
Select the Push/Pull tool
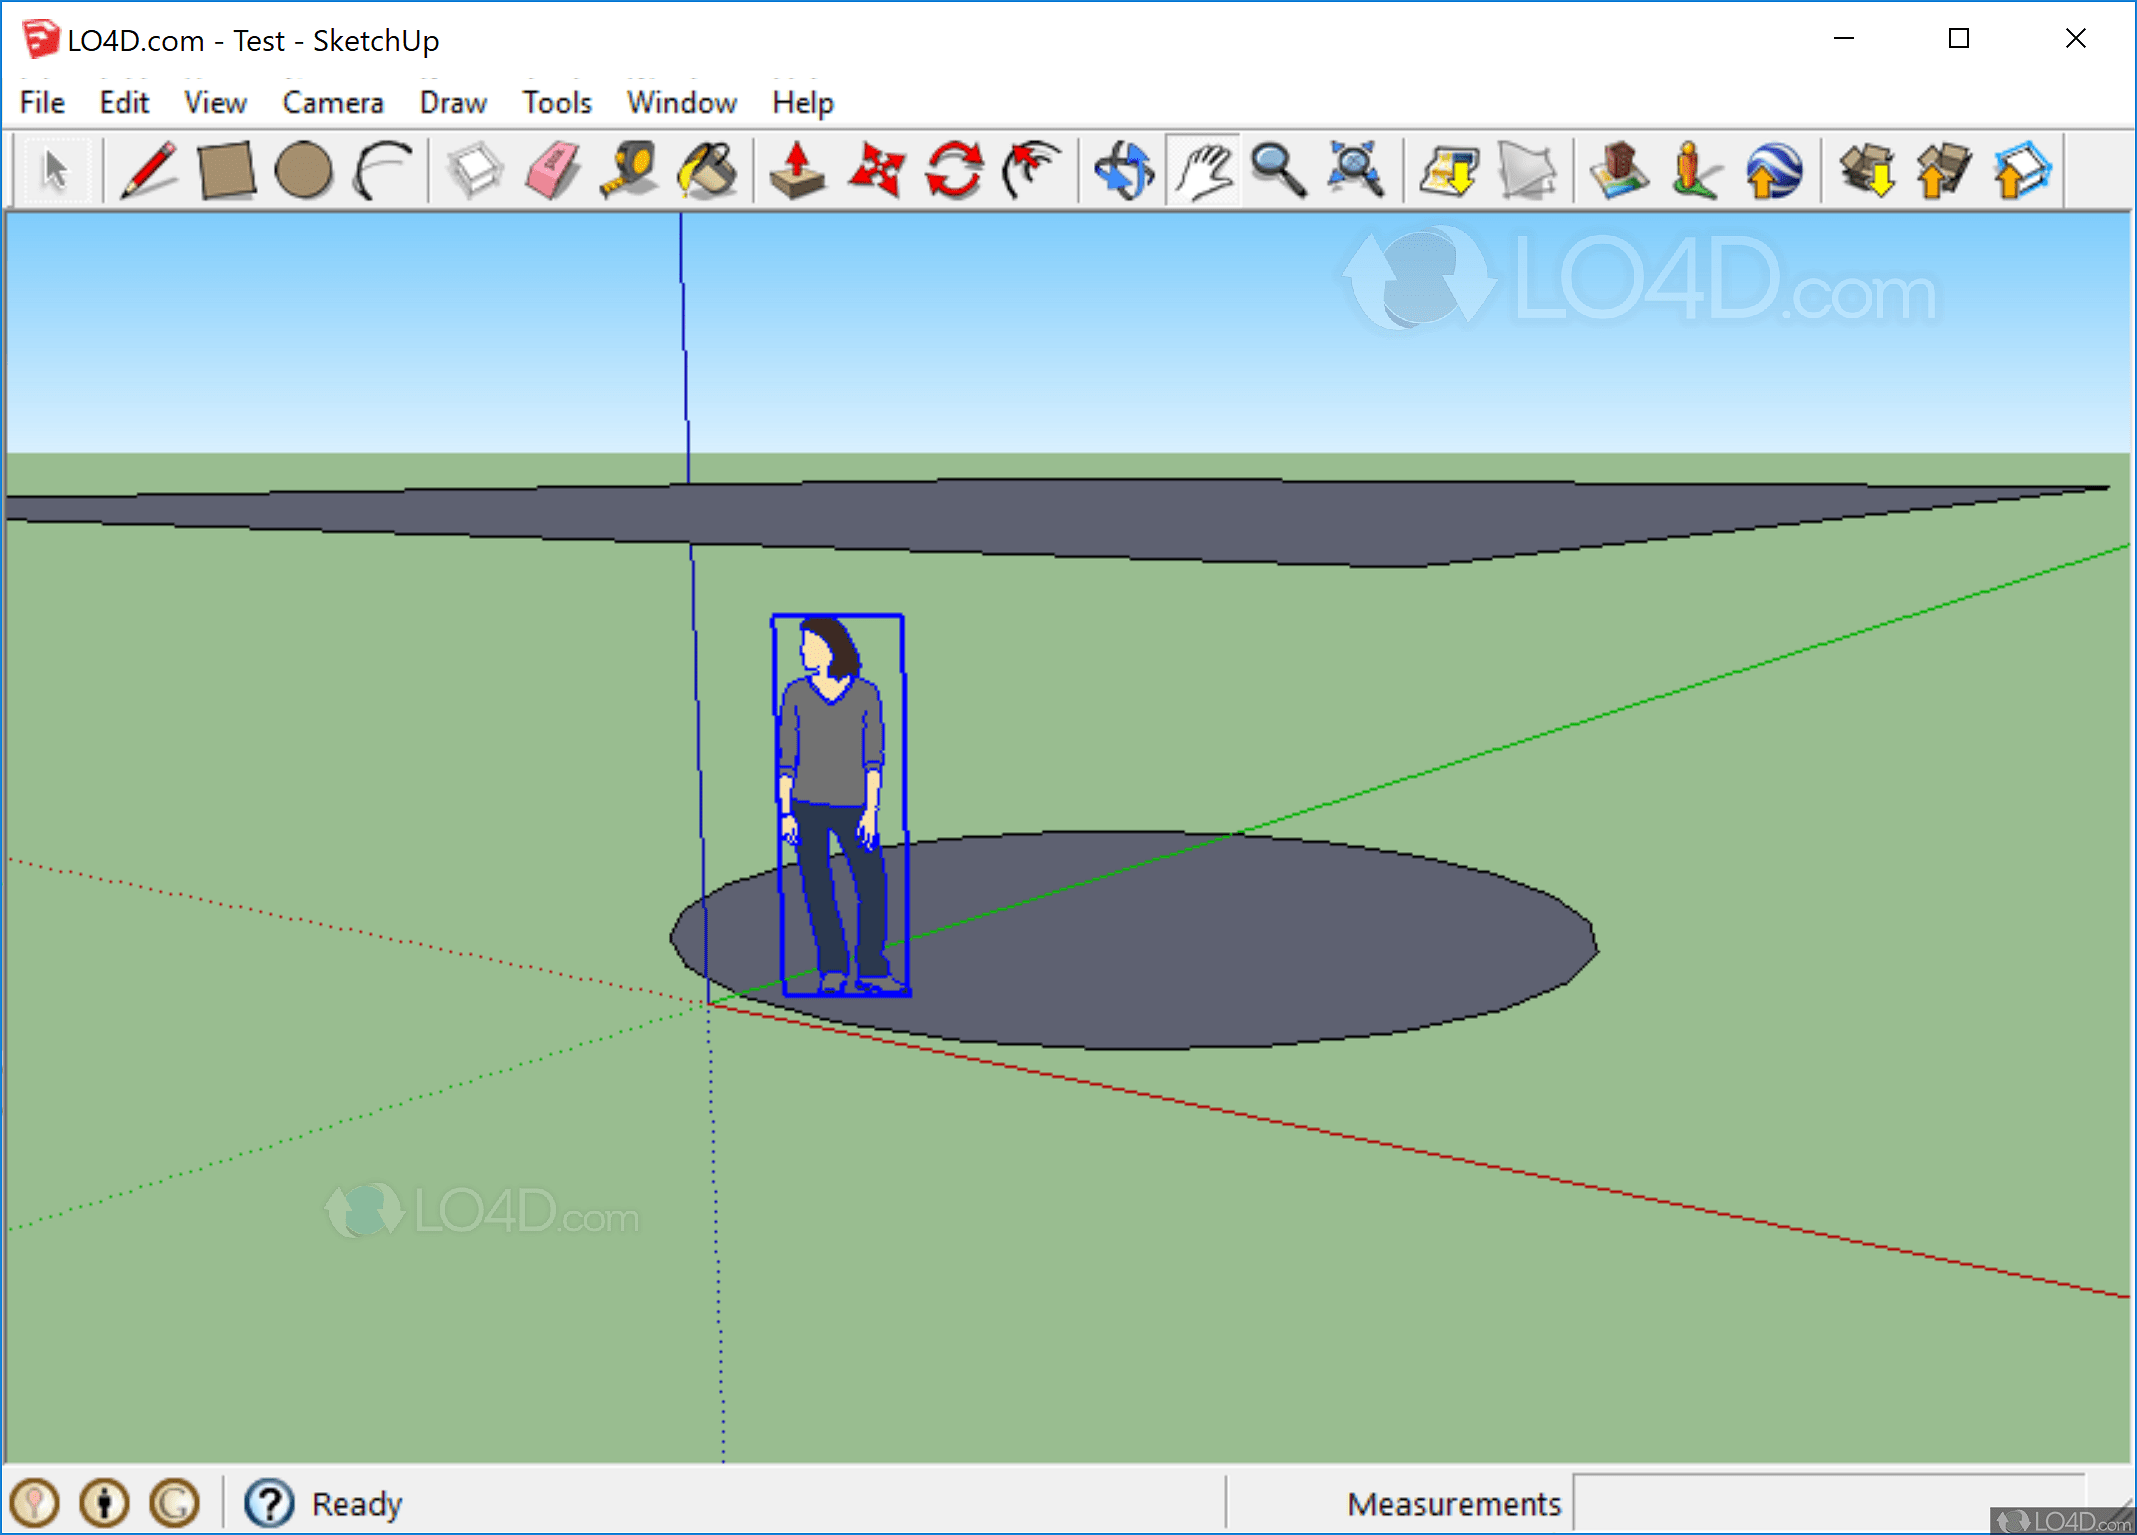[x=797, y=171]
